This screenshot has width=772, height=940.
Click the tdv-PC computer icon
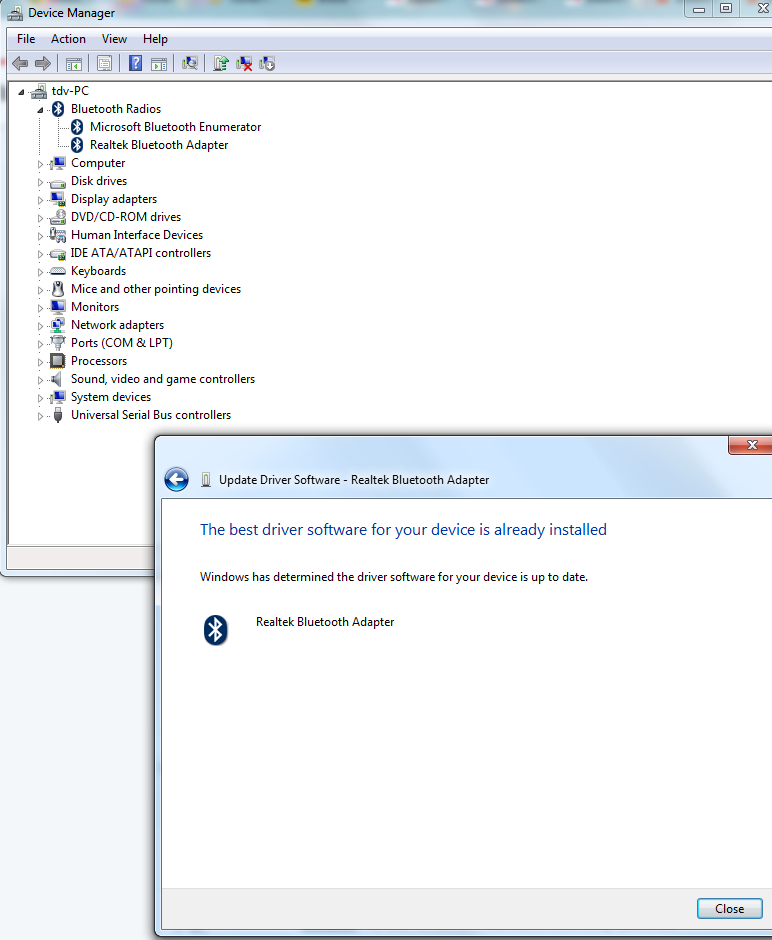(39, 91)
